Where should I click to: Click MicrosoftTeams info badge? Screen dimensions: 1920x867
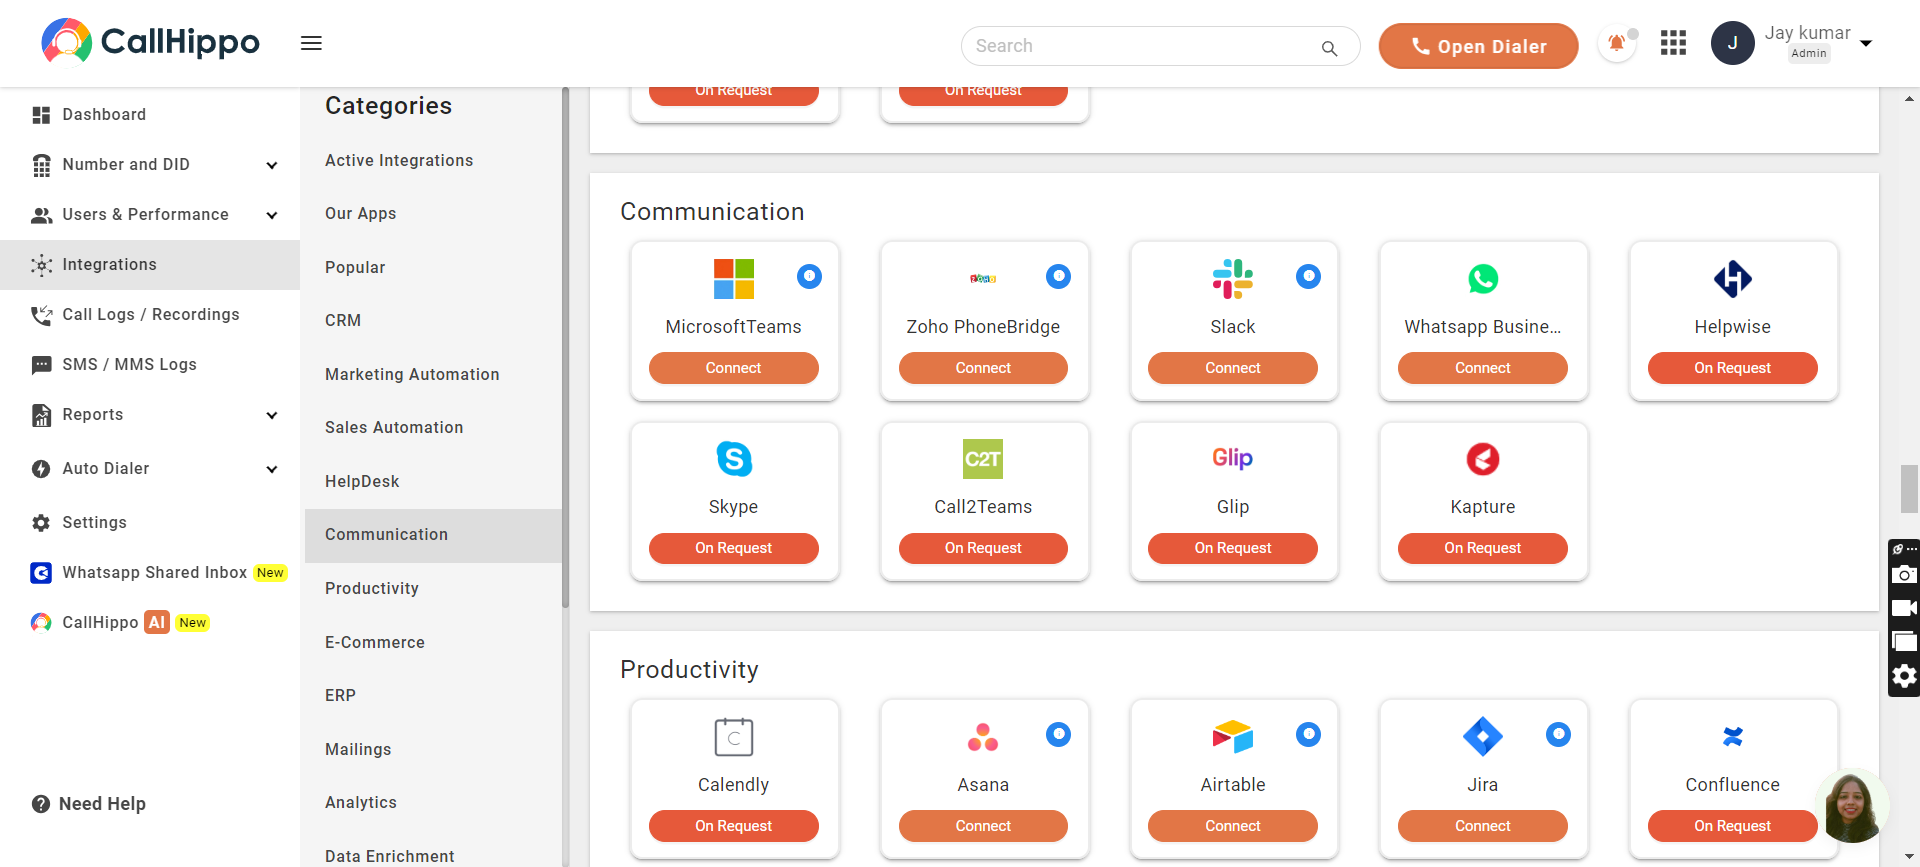(809, 276)
